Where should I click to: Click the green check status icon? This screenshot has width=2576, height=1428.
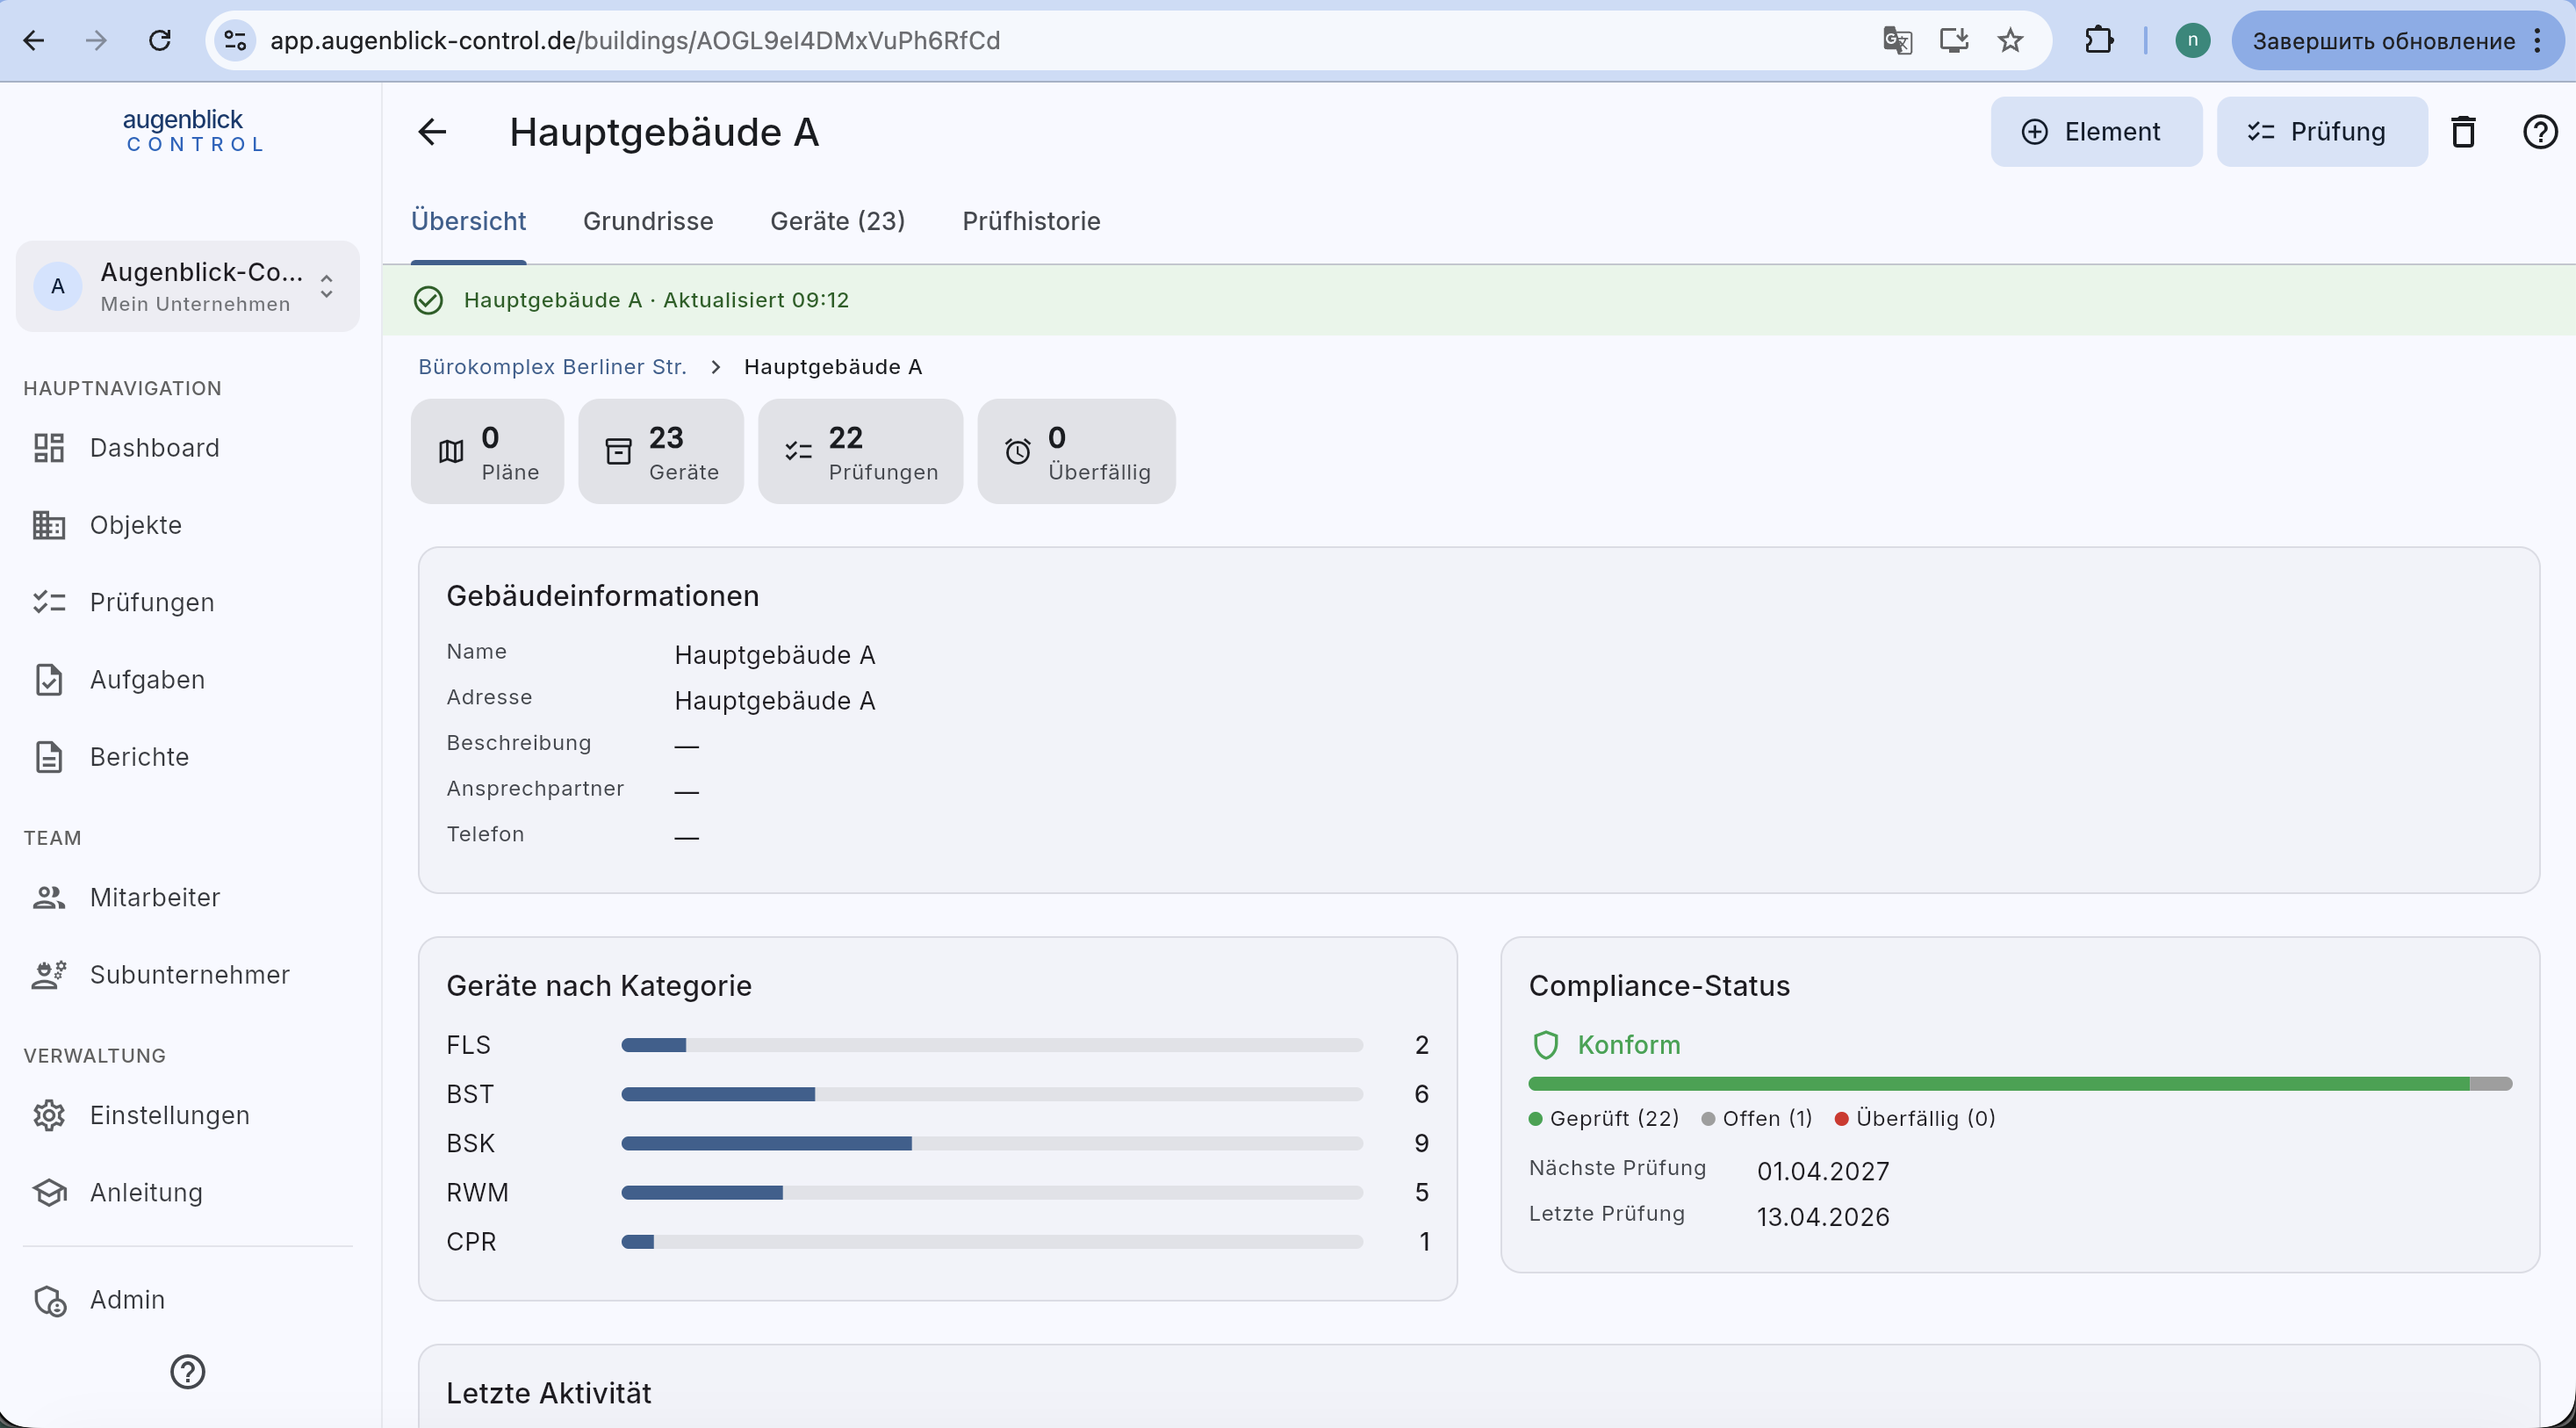coord(428,300)
